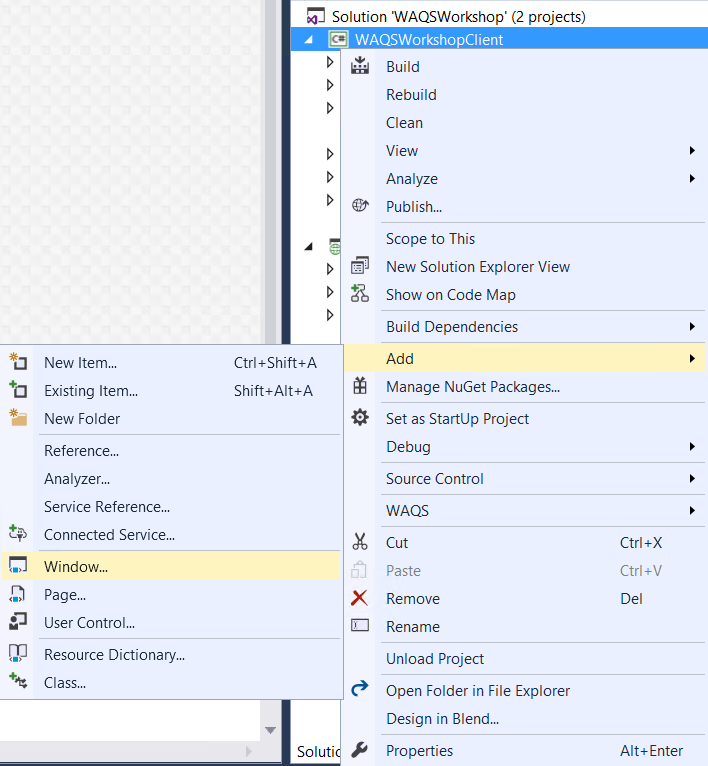
Task: Click the red X Remove icon
Action: pyautogui.click(x=360, y=598)
